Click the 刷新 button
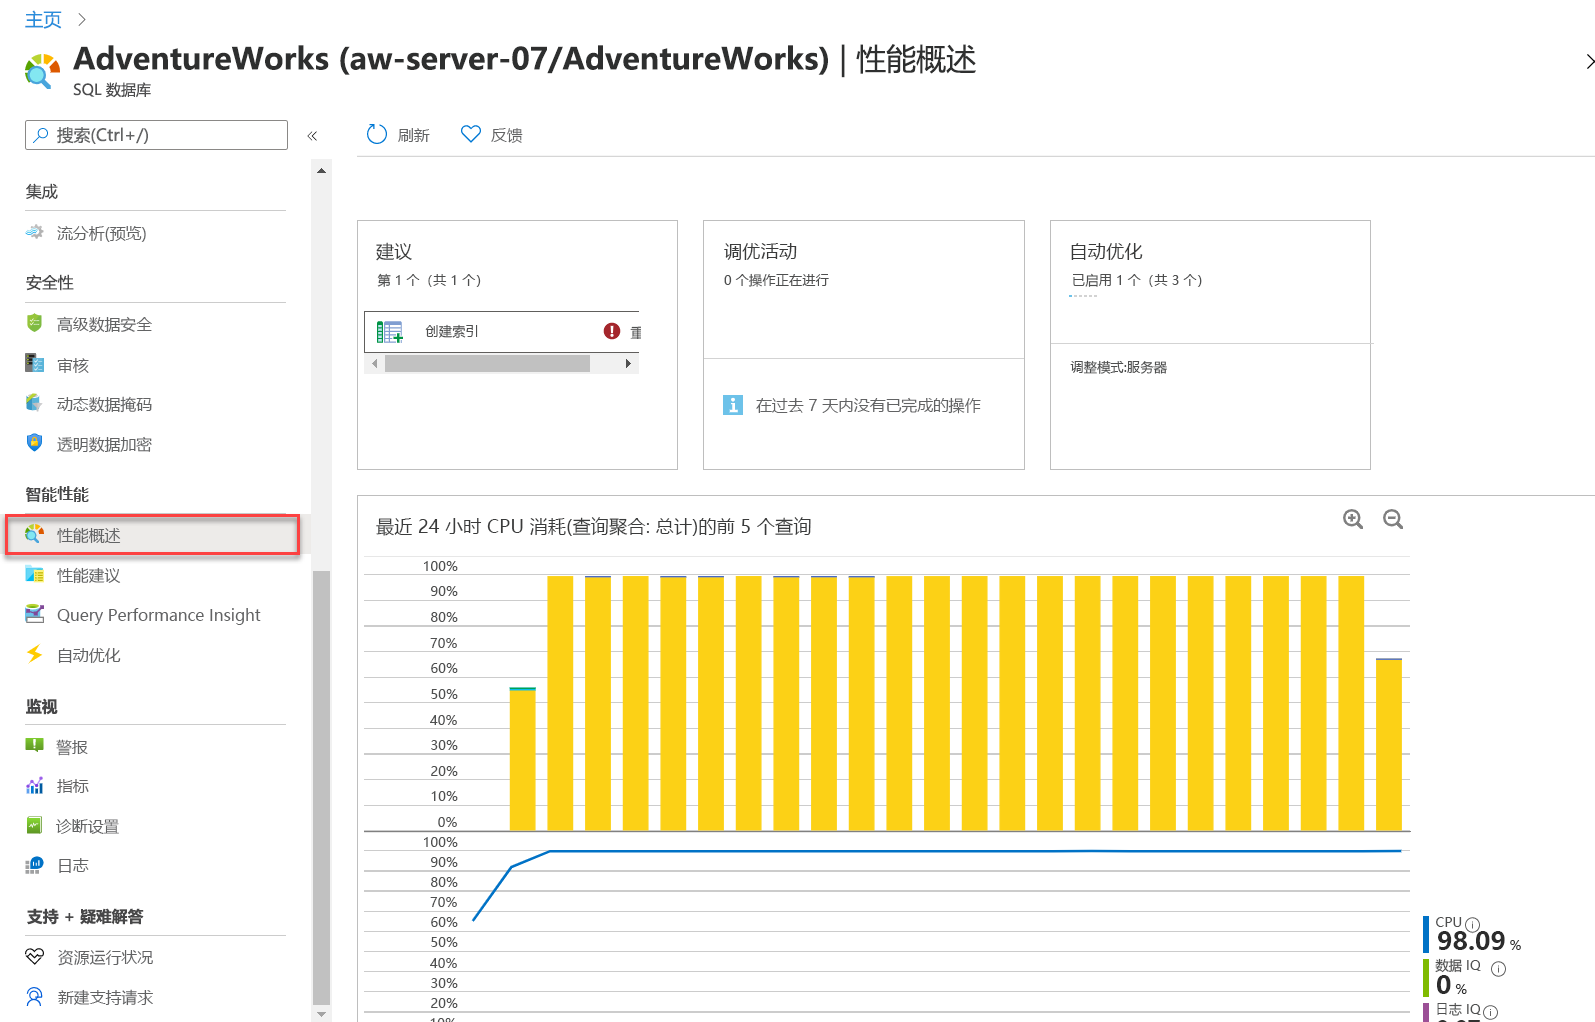The image size is (1595, 1022). [398, 134]
